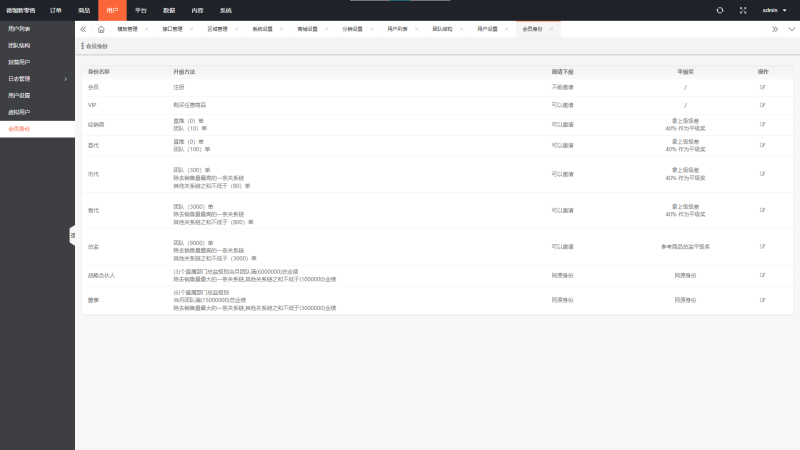Switch to the 商城设置 tab
Screen dimensions: 800x450
coord(307,29)
